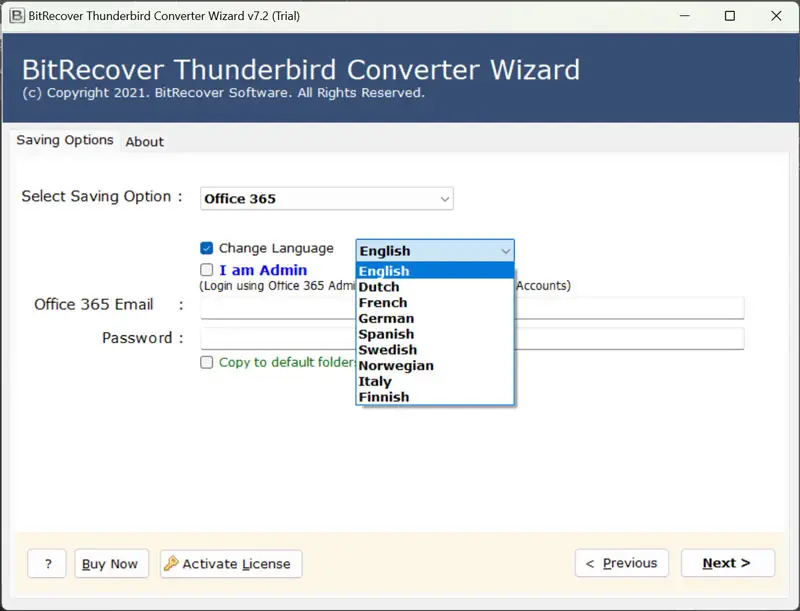Pick German from the language options

click(386, 319)
